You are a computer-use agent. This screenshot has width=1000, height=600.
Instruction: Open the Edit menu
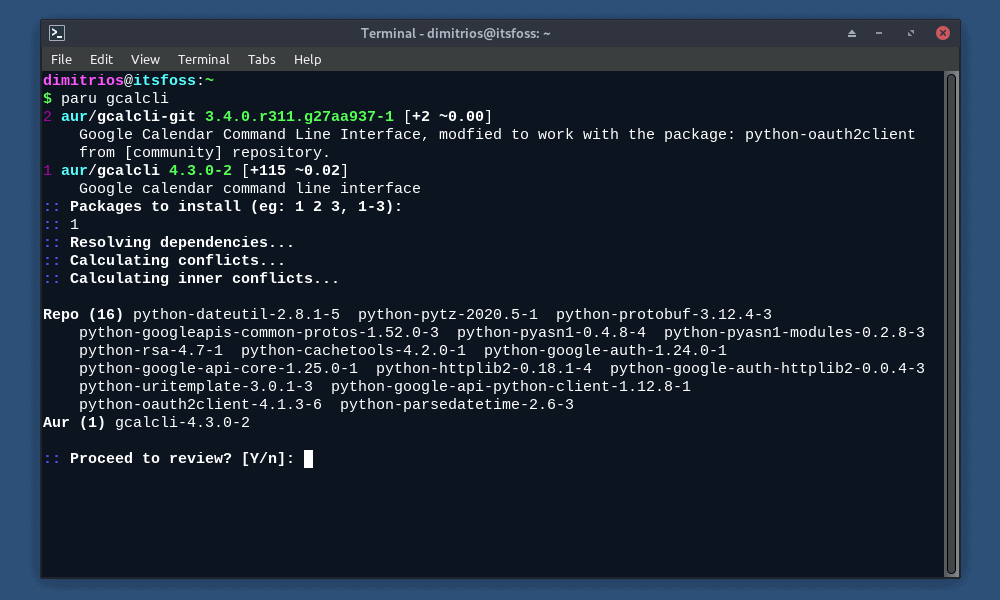pos(101,59)
